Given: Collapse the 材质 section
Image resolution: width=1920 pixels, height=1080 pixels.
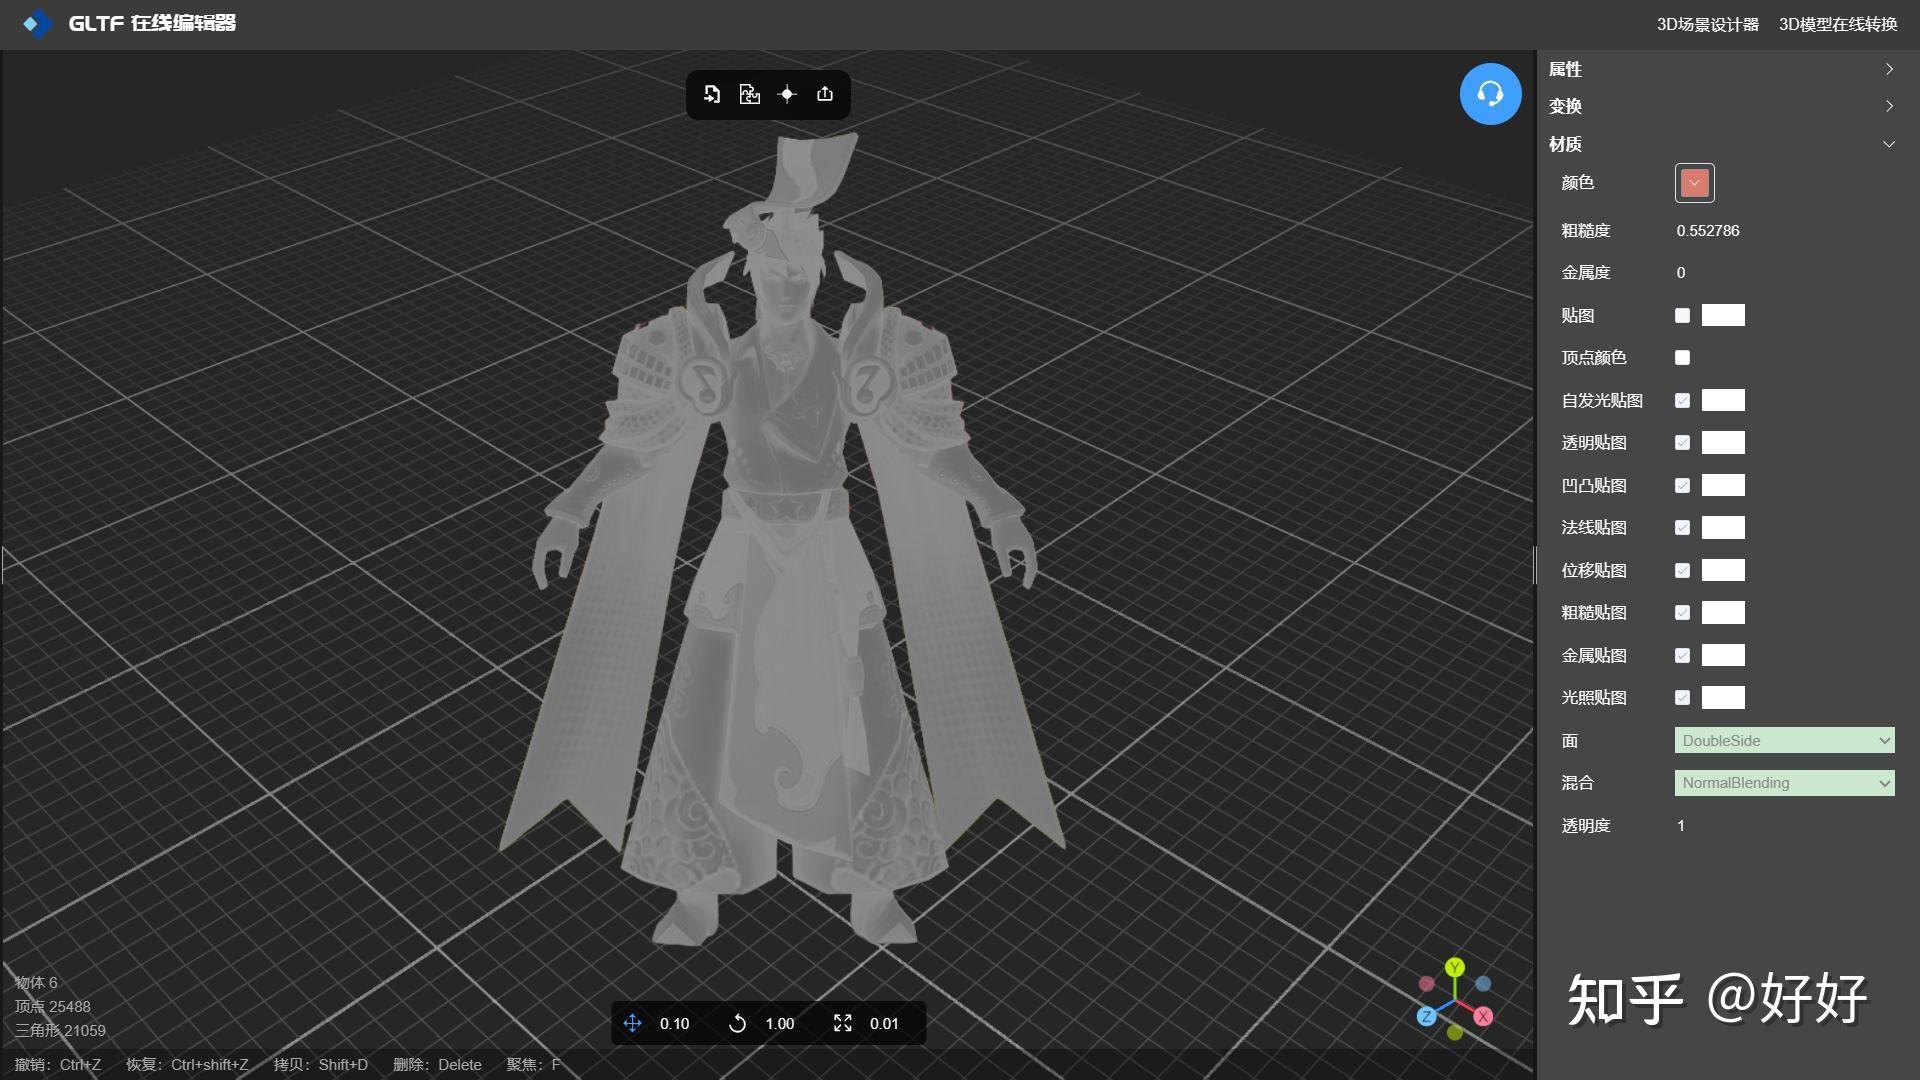Looking at the screenshot, I should [1721, 144].
